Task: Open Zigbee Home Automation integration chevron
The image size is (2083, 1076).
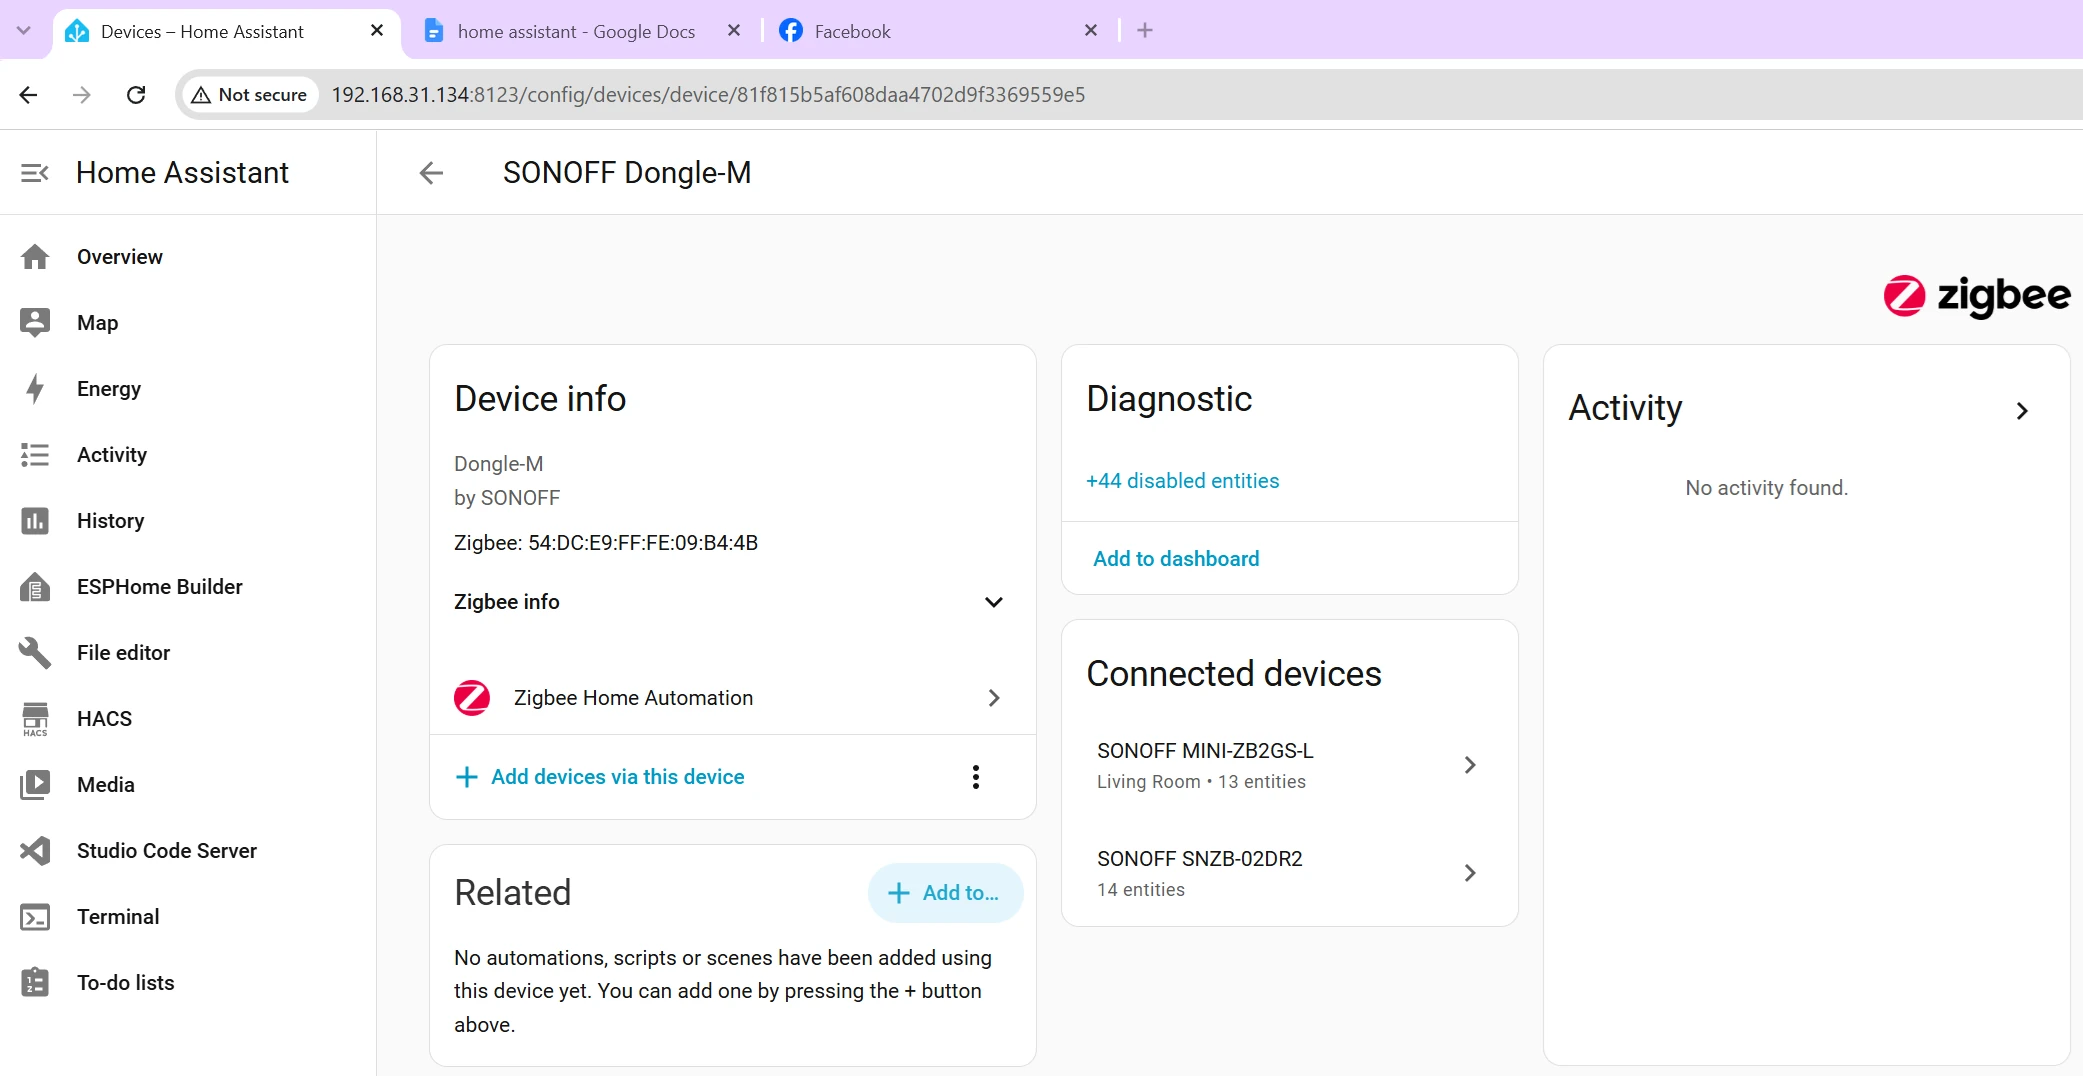Action: pyautogui.click(x=994, y=698)
